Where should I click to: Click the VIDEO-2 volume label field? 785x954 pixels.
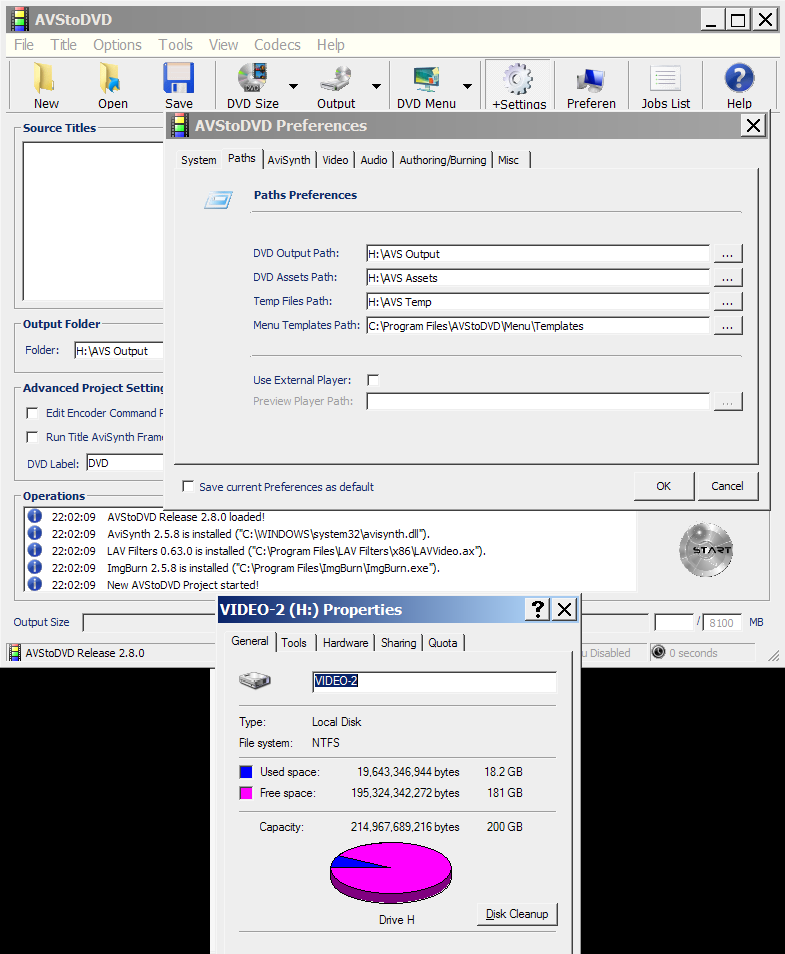[434, 681]
